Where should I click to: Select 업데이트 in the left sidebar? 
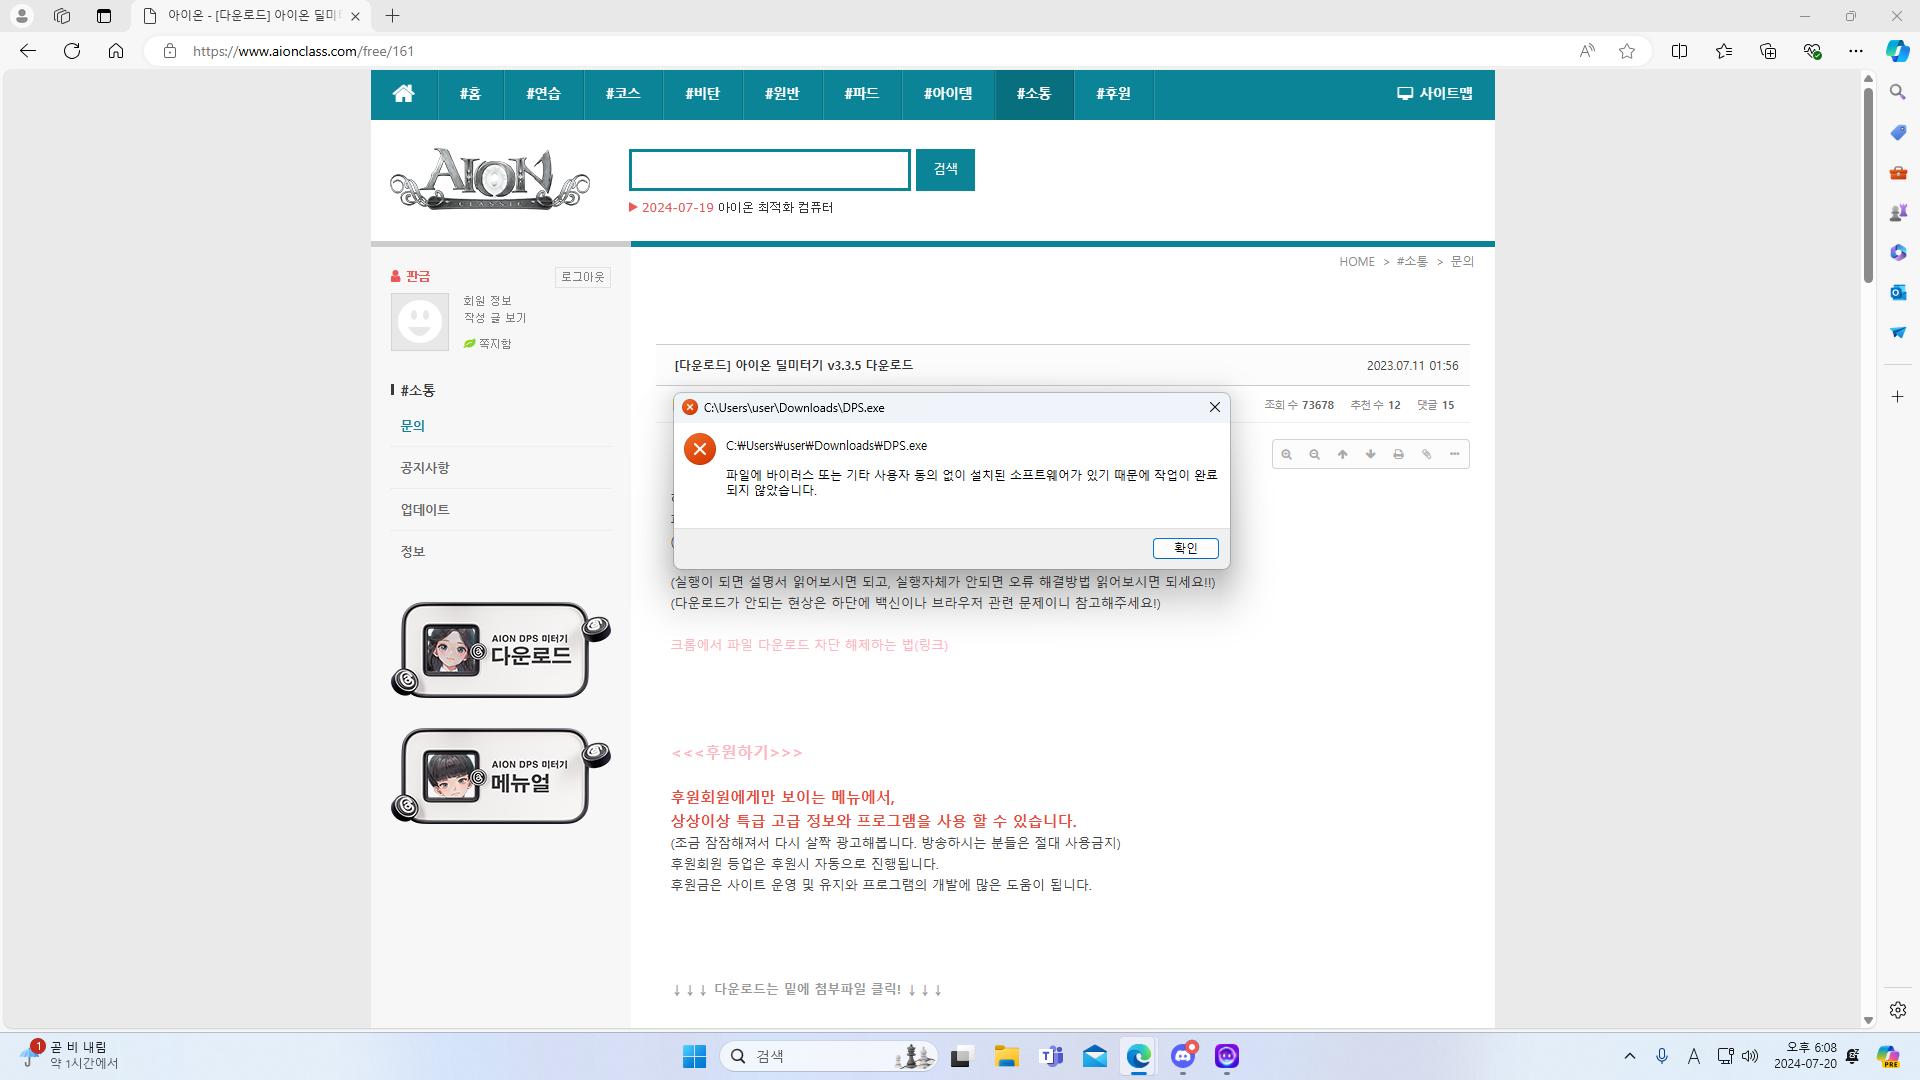click(x=425, y=510)
